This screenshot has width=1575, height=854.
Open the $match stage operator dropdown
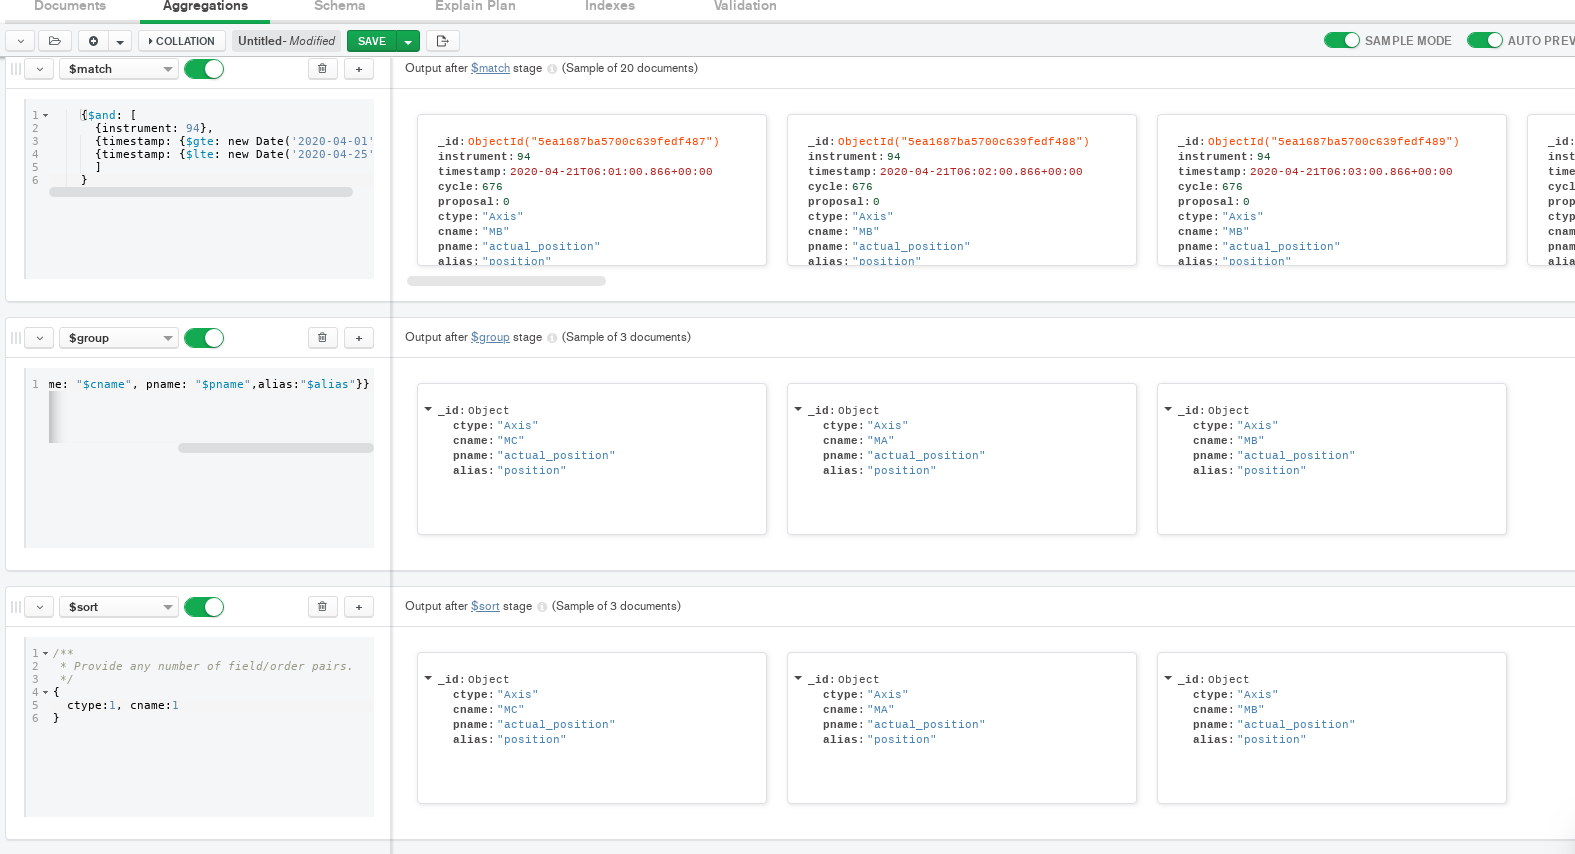(118, 69)
